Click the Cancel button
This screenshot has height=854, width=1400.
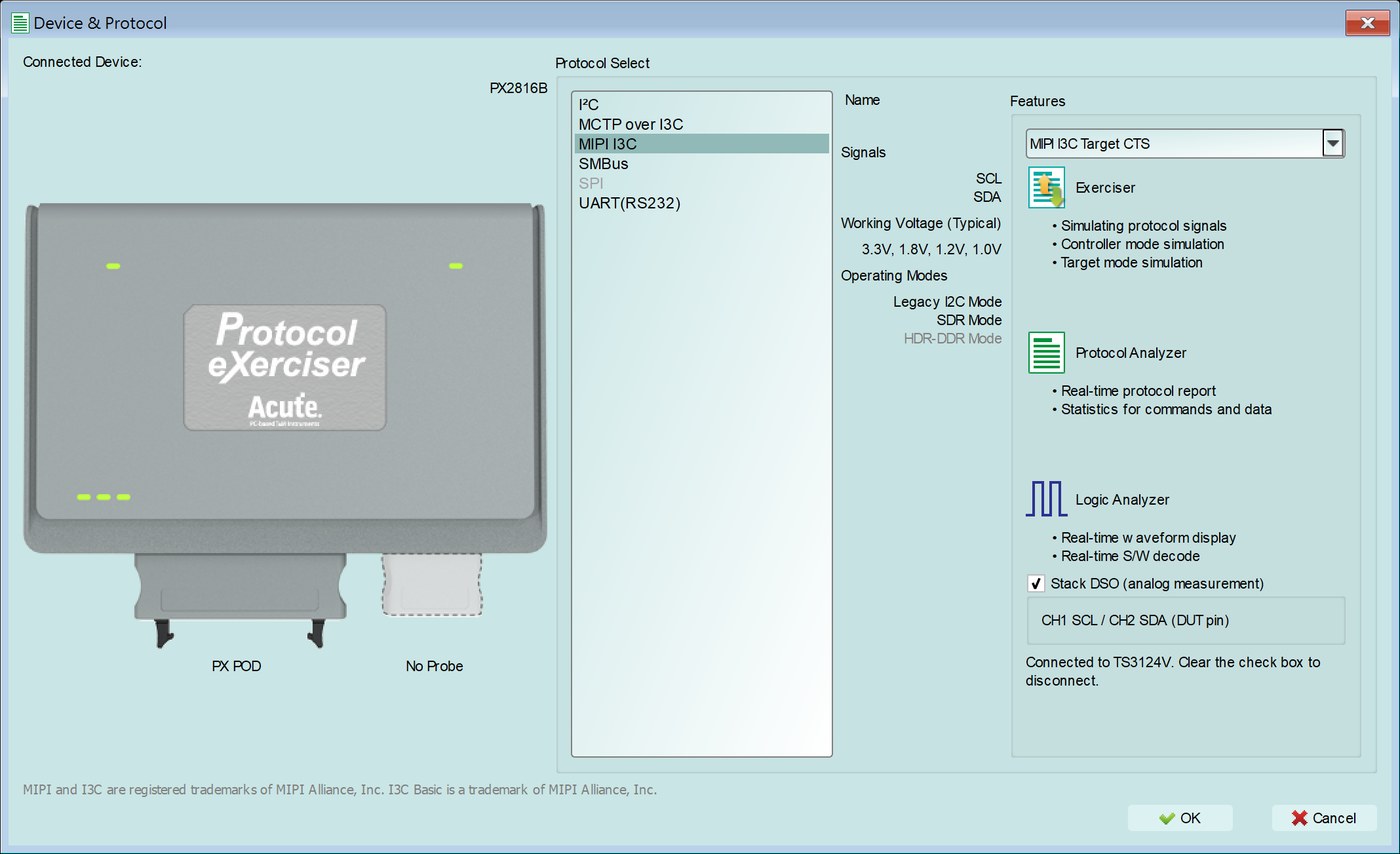1324,818
